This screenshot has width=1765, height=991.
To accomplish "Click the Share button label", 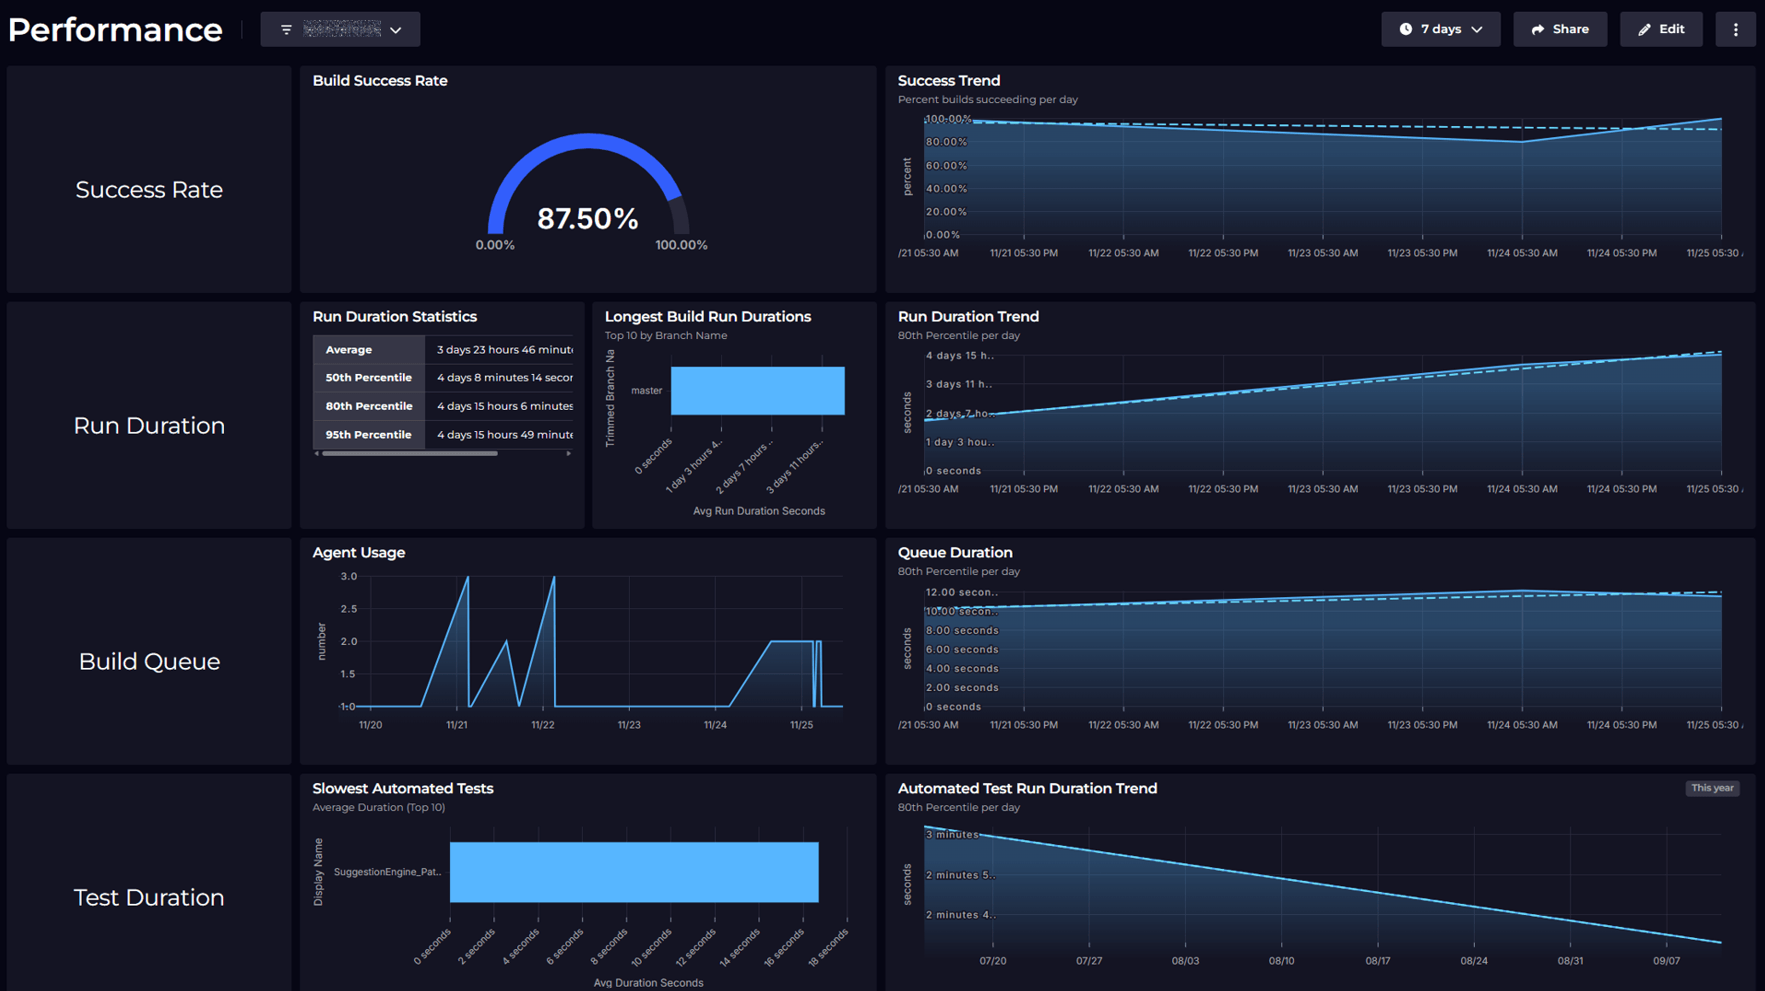I will point(1570,30).
